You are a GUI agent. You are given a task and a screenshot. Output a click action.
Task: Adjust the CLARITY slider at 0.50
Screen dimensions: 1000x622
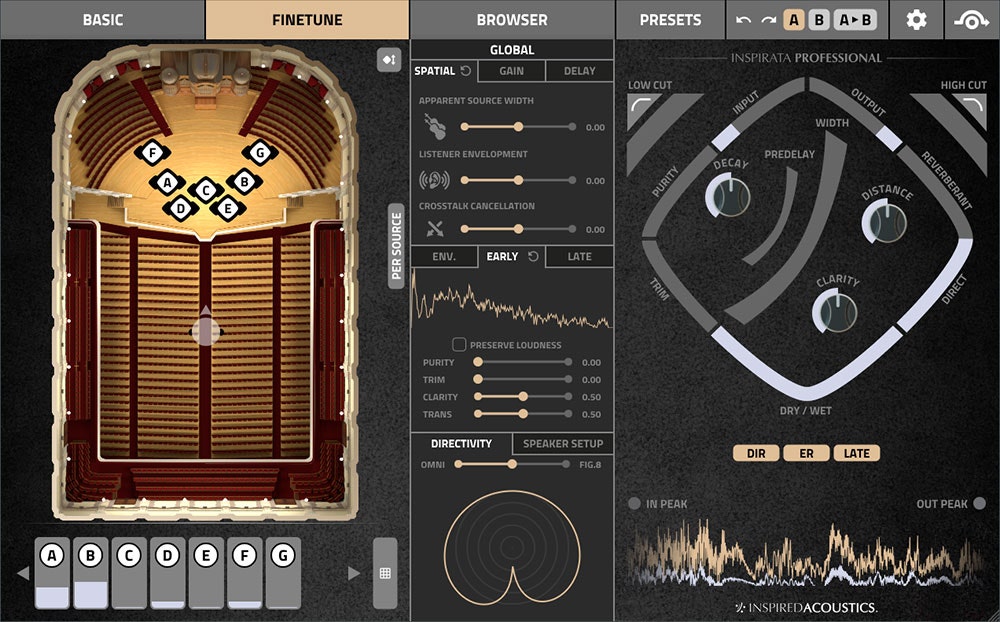pos(522,396)
